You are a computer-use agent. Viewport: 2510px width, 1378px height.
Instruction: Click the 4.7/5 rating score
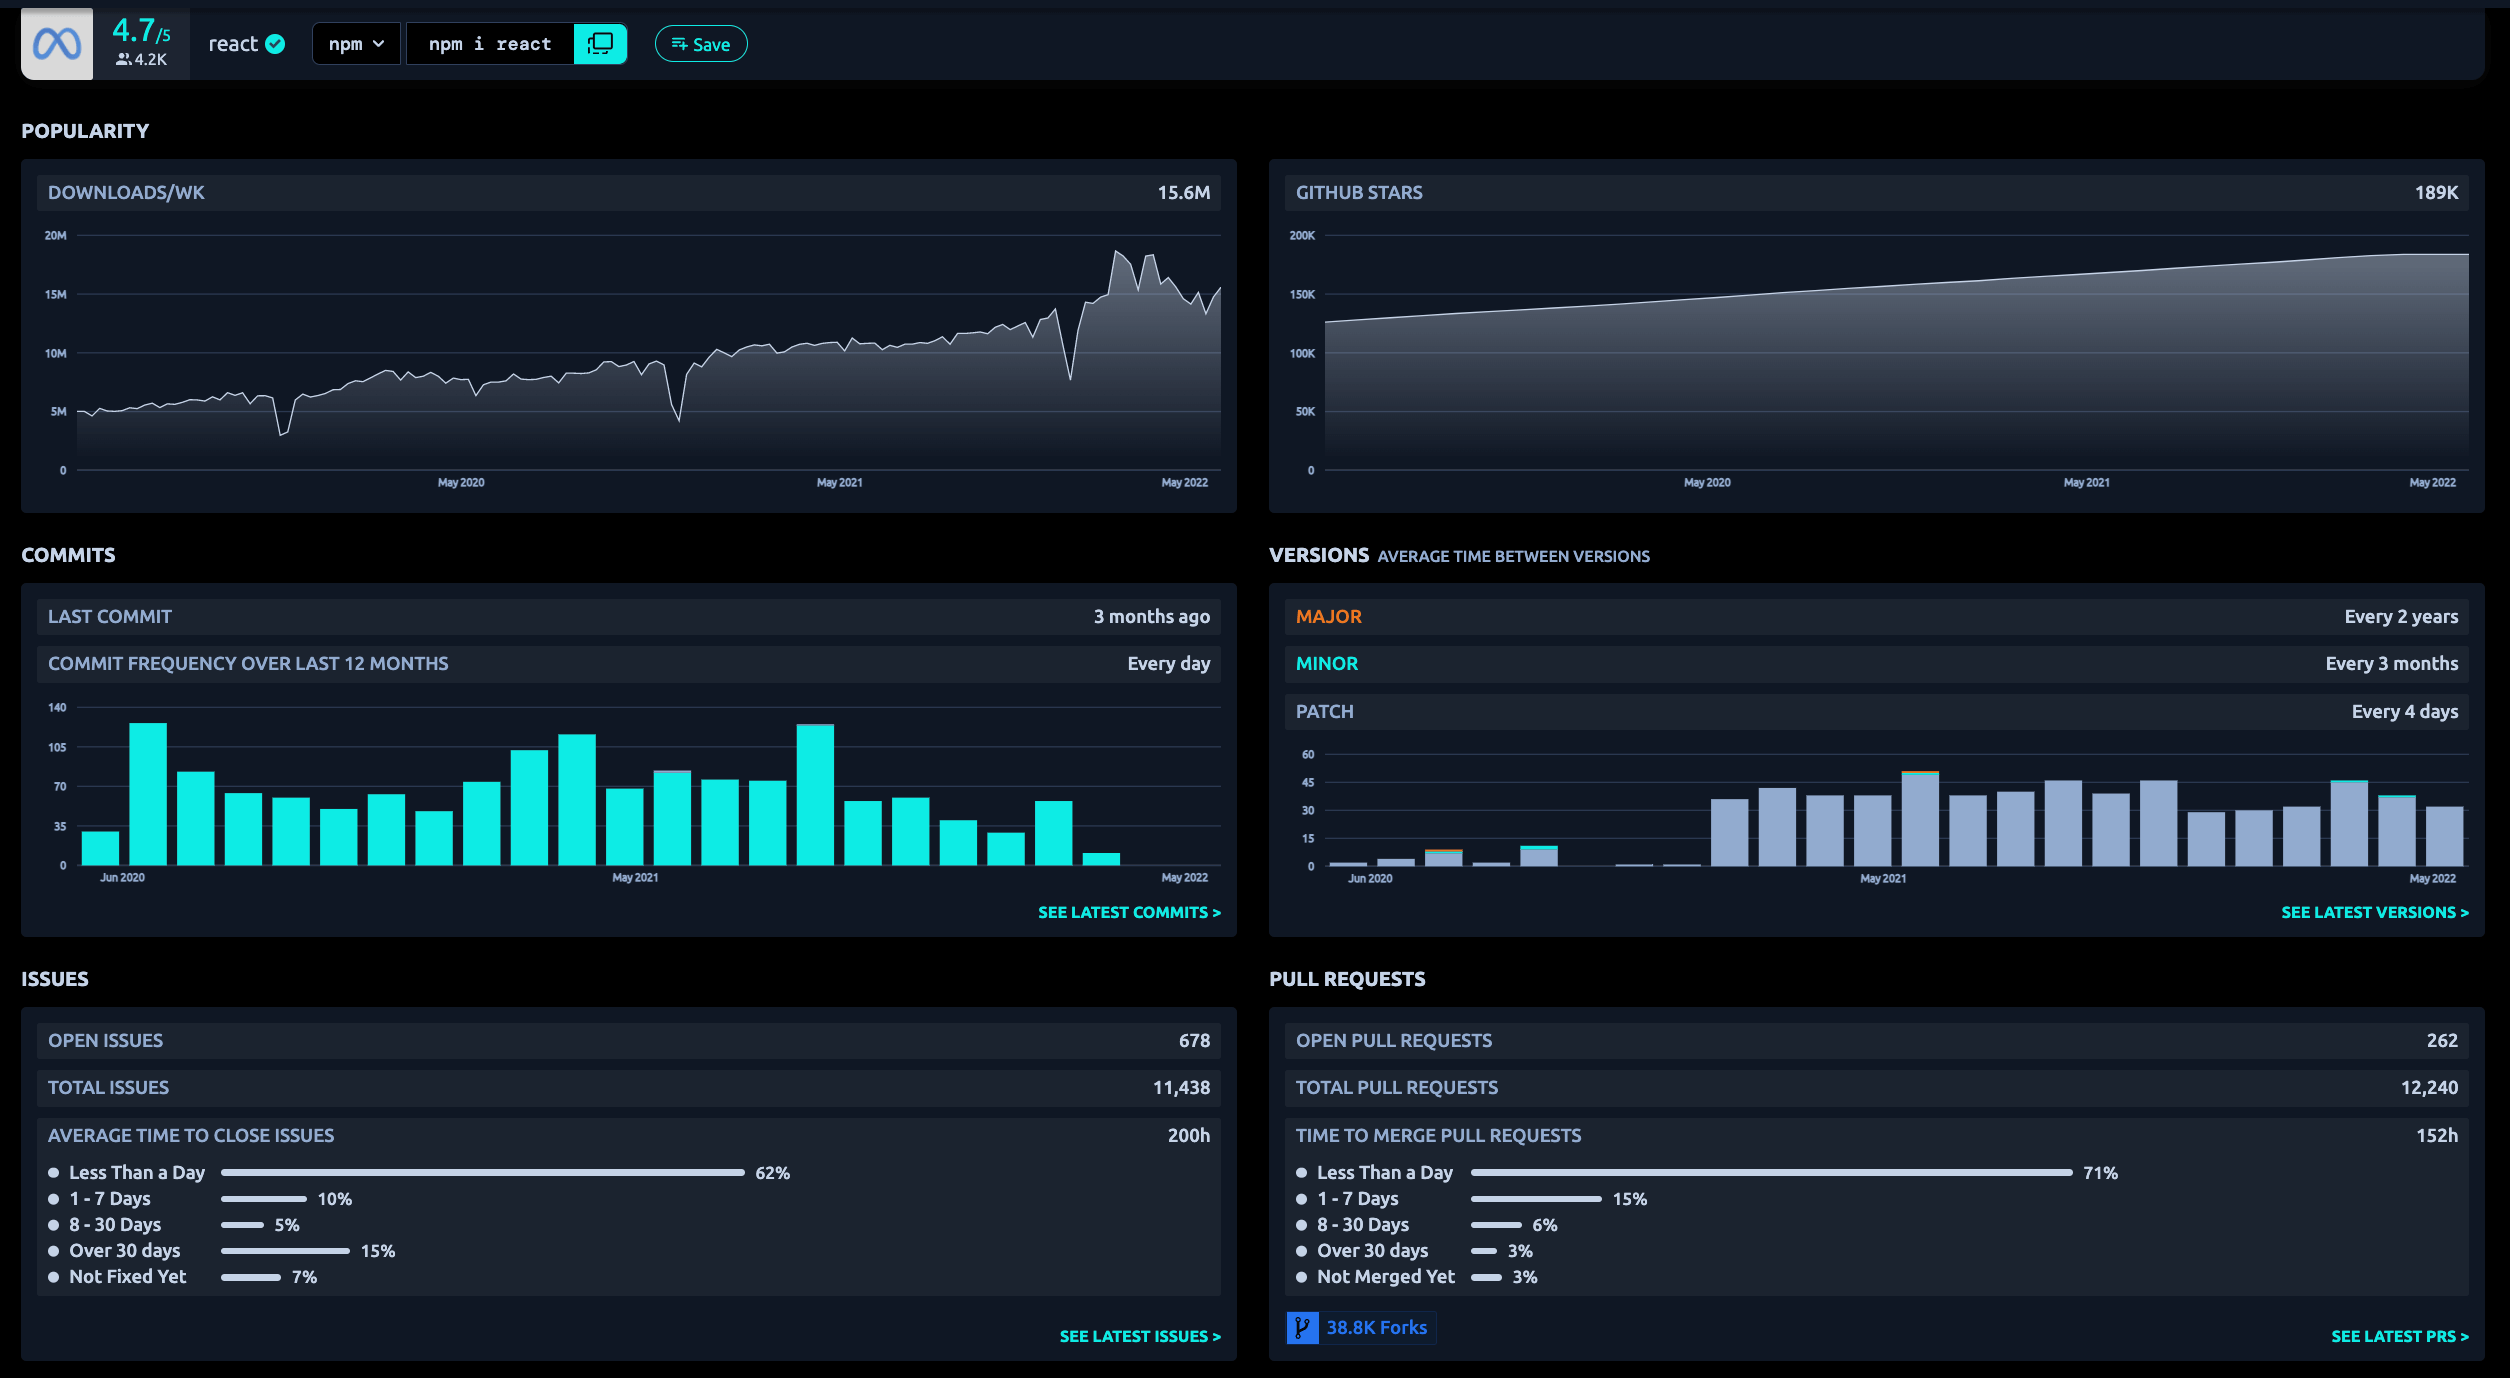[x=141, y=31]
